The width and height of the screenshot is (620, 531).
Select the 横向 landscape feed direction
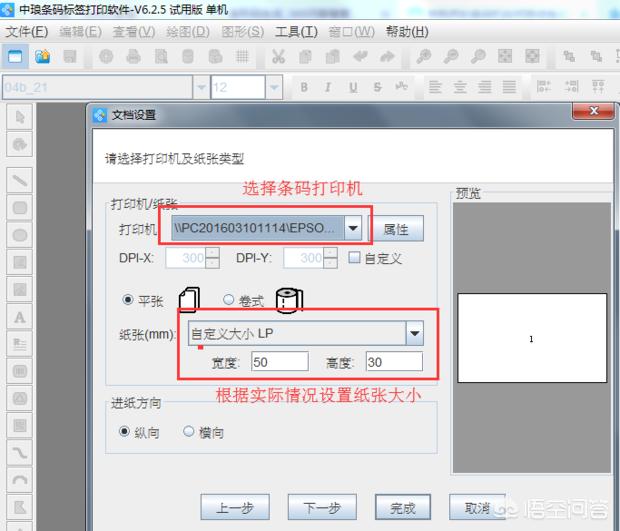coord(189,431)
